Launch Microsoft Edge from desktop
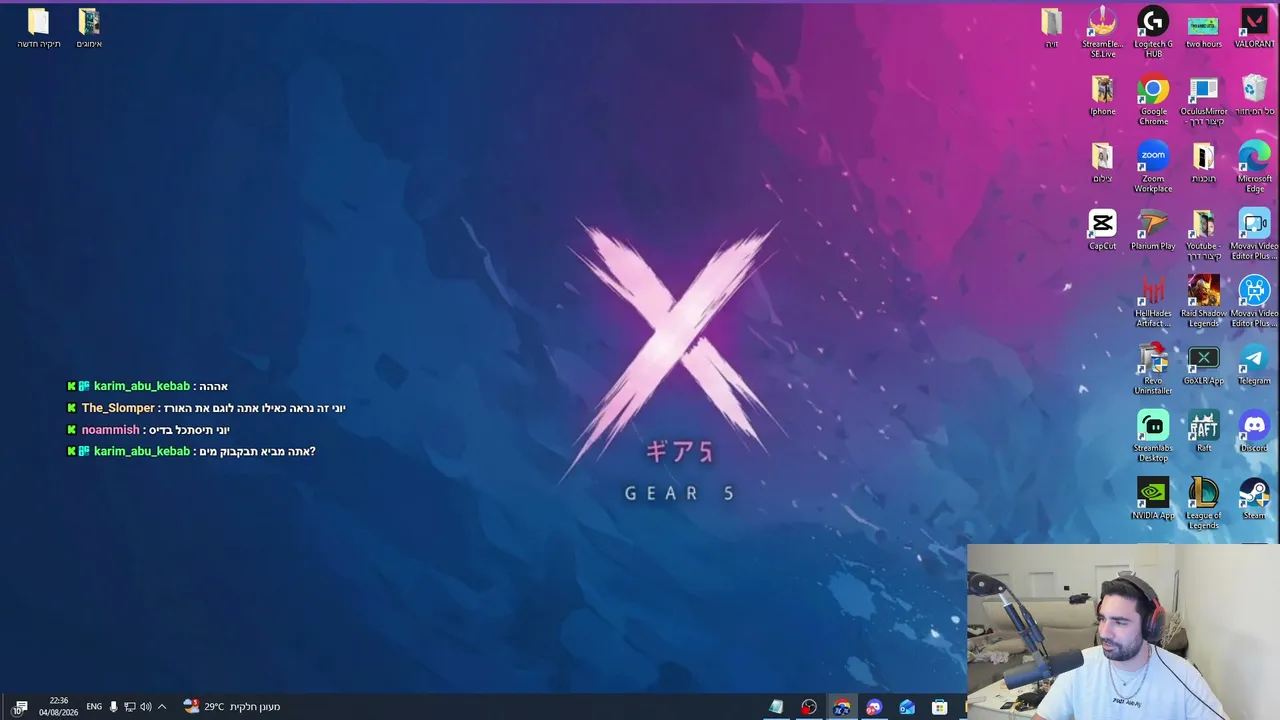Screen dimensions: 1280x720 pos(1254,167)
